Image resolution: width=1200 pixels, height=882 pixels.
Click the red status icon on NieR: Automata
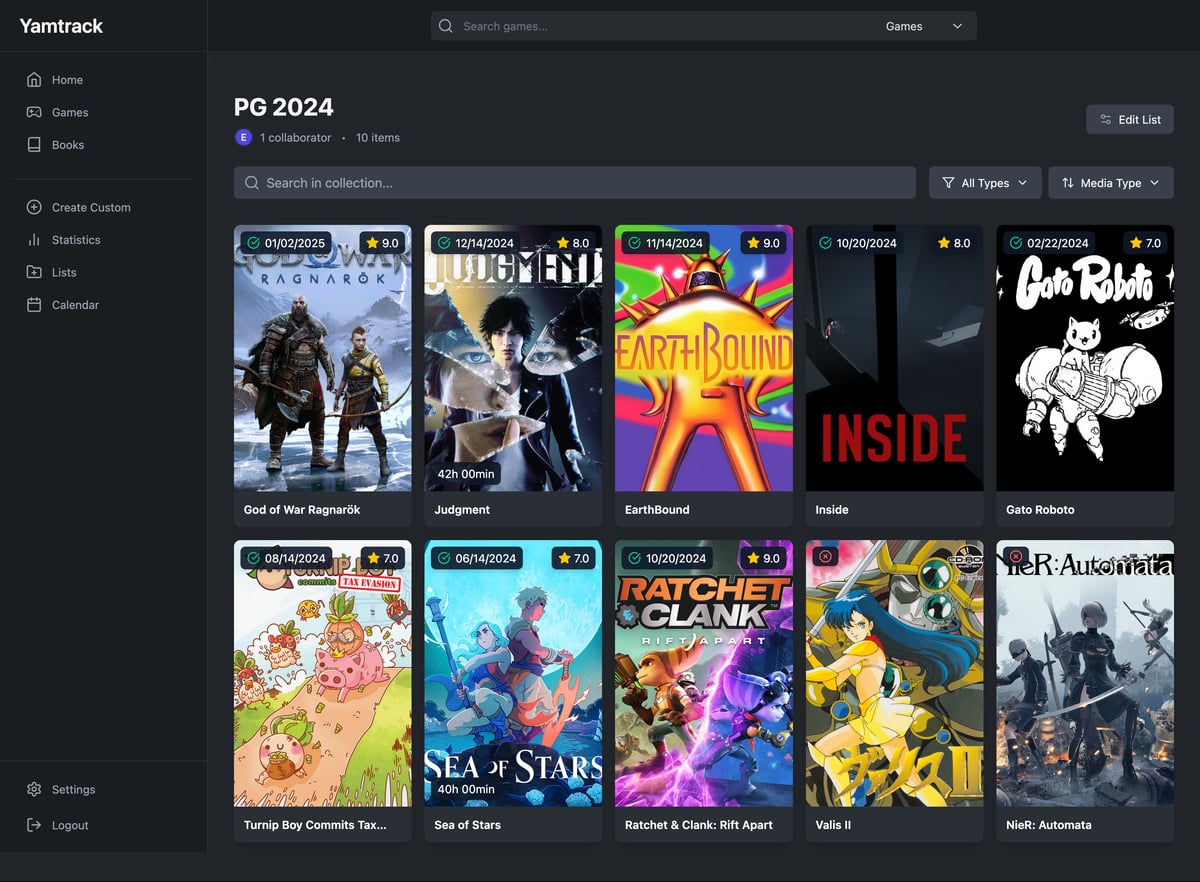(1016, 556)
